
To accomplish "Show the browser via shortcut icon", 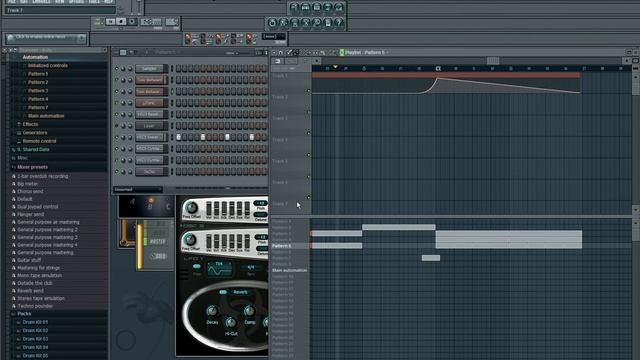I will click(328, 7).
